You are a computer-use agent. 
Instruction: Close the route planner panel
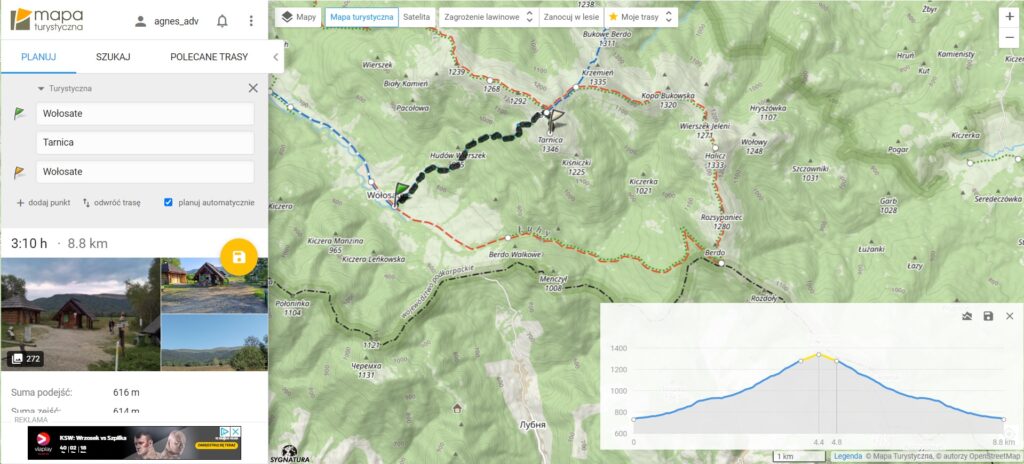click(x=253, y=88)
